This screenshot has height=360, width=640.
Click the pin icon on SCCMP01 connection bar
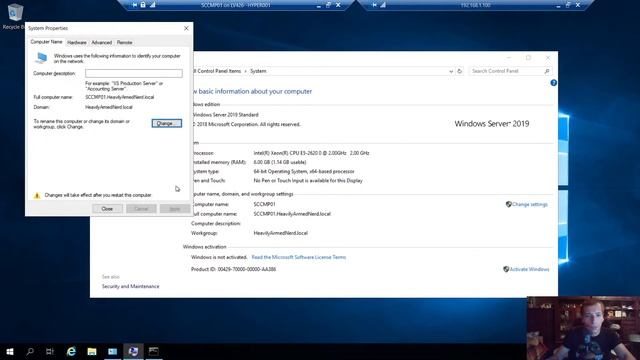(134, 5)
